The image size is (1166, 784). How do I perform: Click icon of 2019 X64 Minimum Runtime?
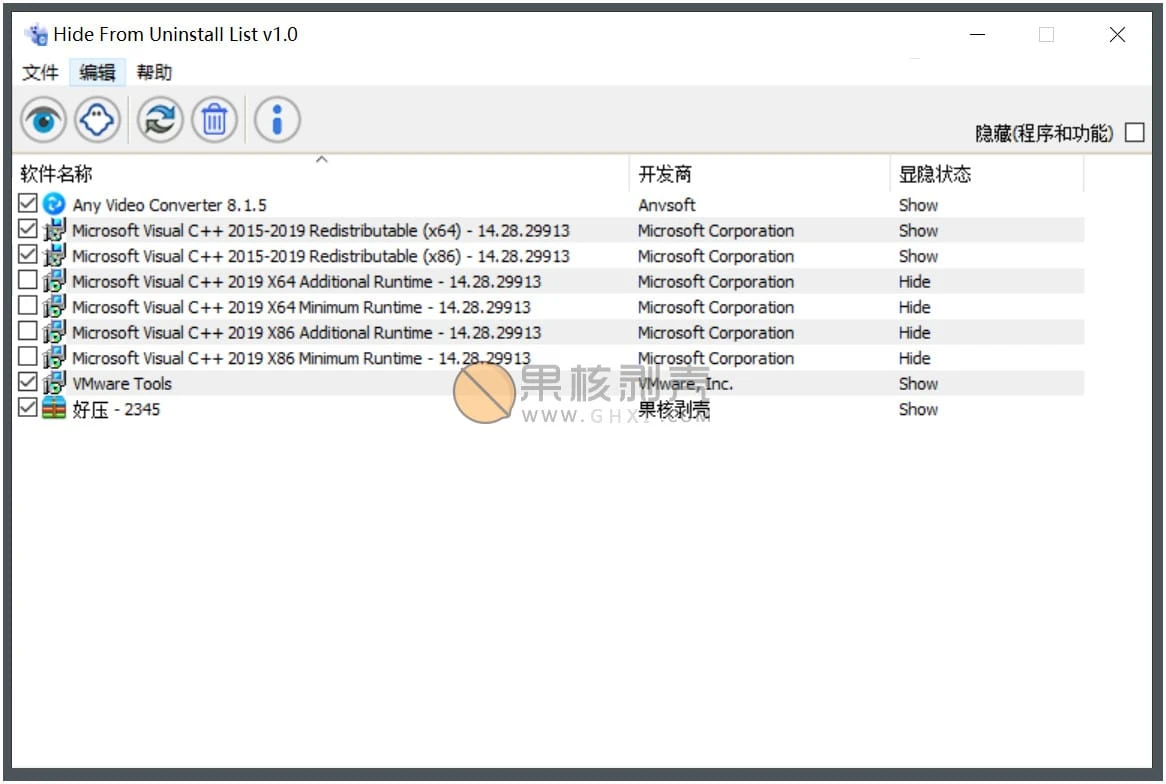(54, 306)
